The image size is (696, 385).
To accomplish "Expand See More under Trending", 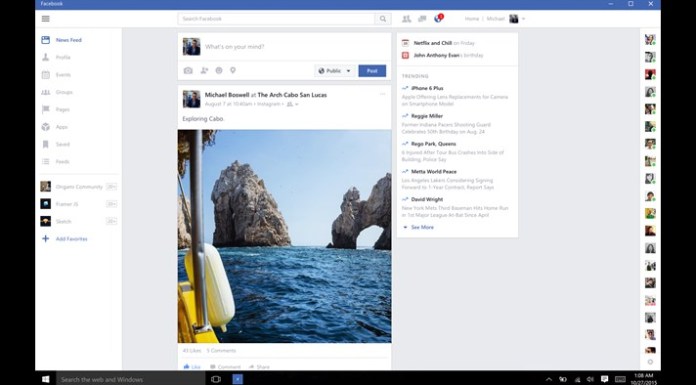I will (418, 227).
